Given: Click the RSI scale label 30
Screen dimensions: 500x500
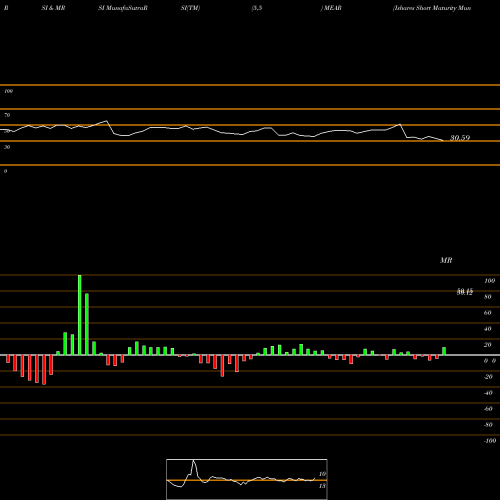Looking at the screenshot, I should [x=7, y=147].
